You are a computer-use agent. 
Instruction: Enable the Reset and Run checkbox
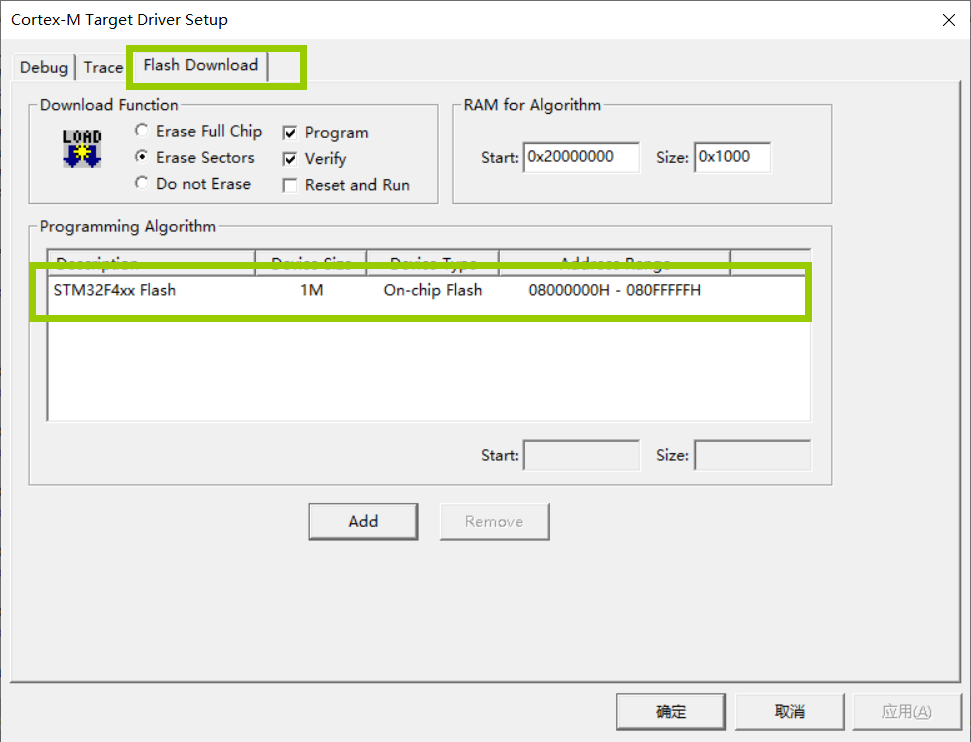[x=290, y=185]
